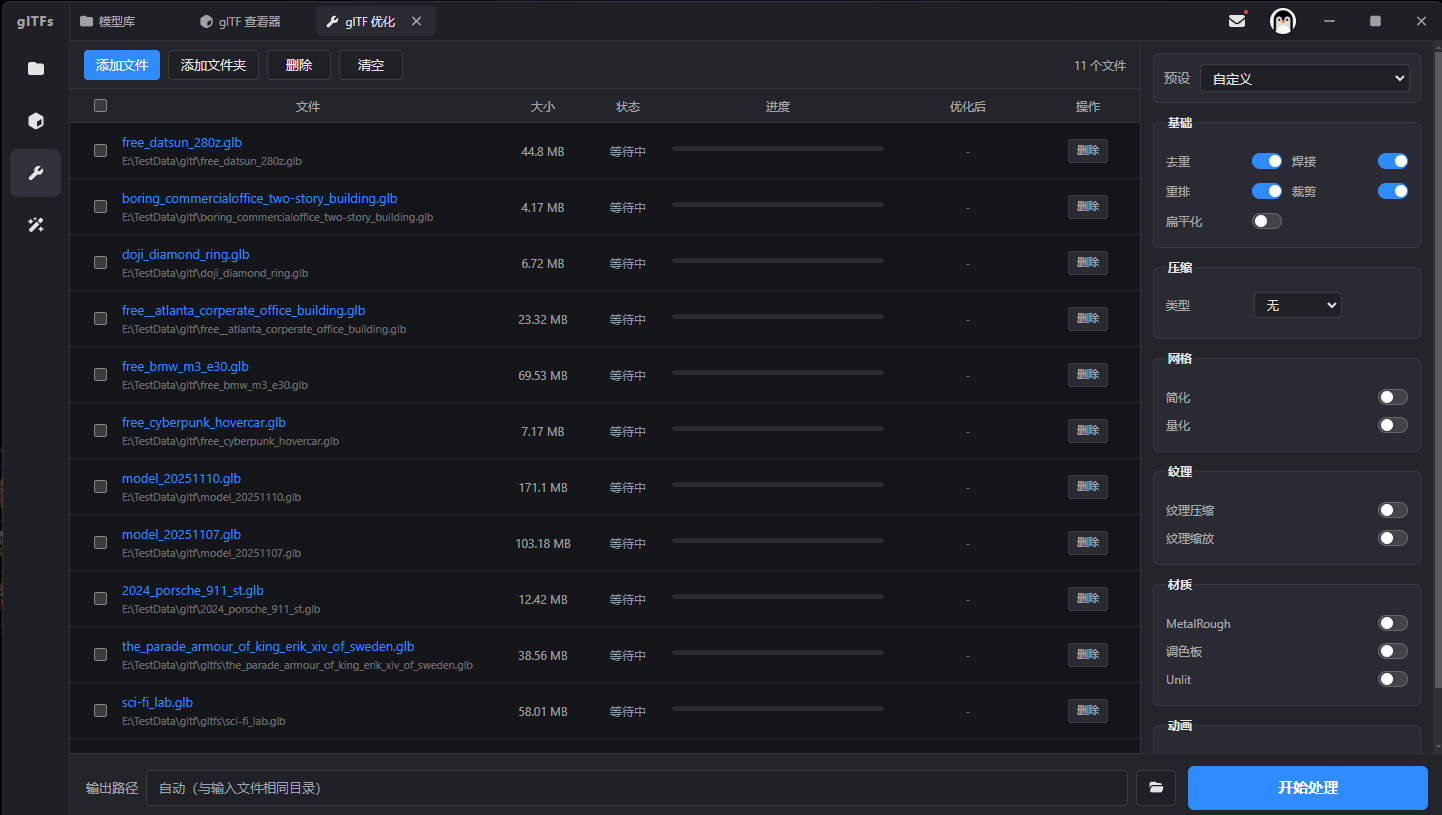Click the settings panel vertical scrollbar
The height and width of the screenshot is (815, 1442).
click(1437, 370)
